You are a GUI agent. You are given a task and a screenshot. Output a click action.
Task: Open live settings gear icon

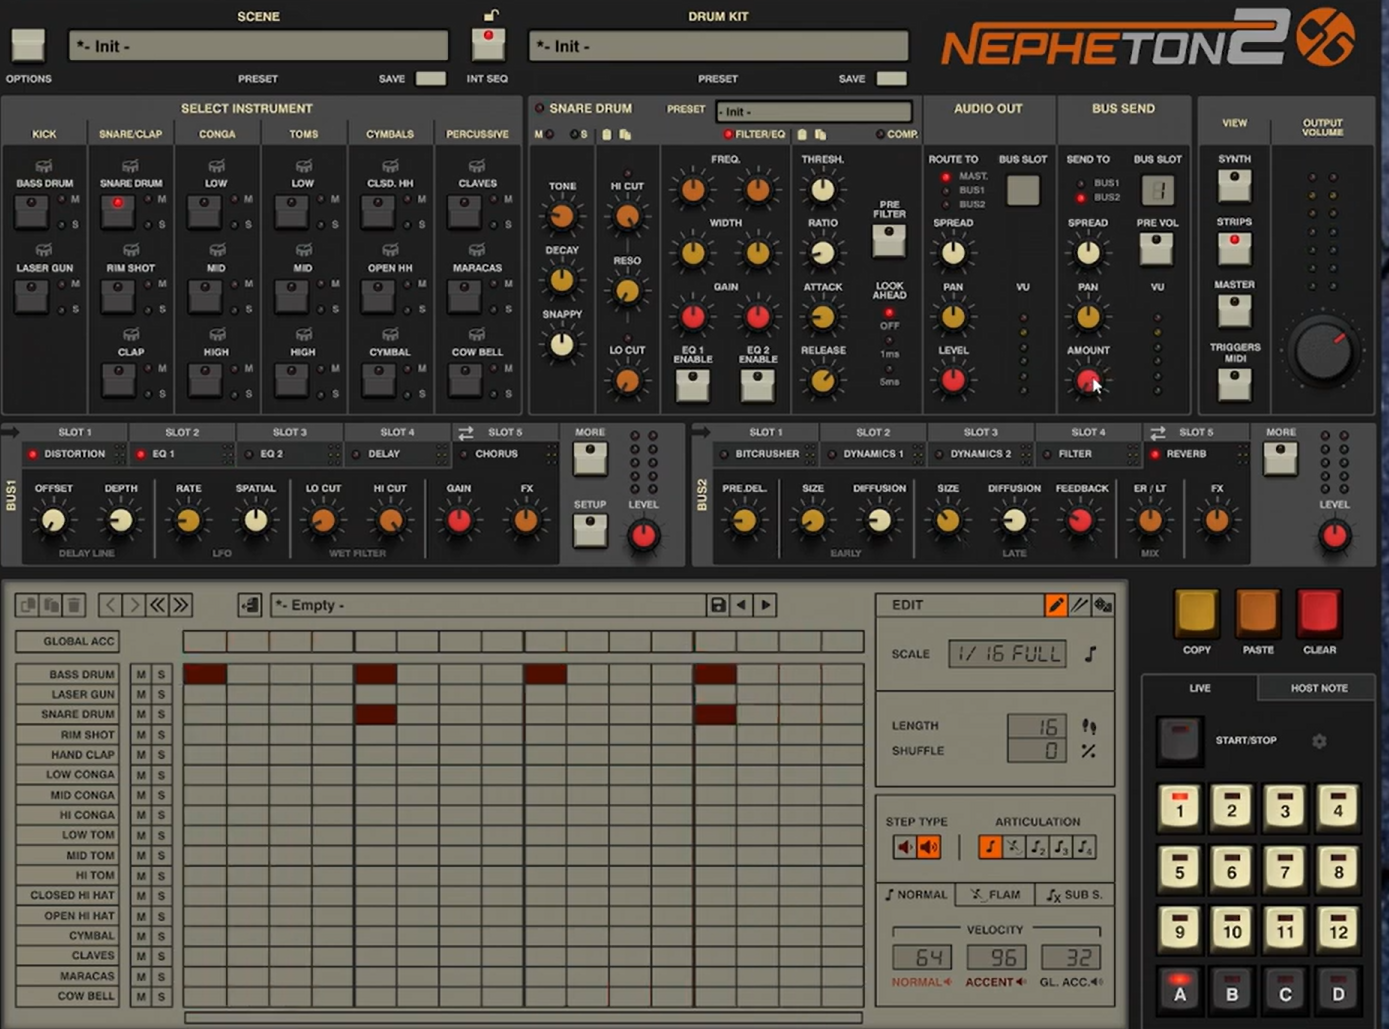coord(1319,741)
